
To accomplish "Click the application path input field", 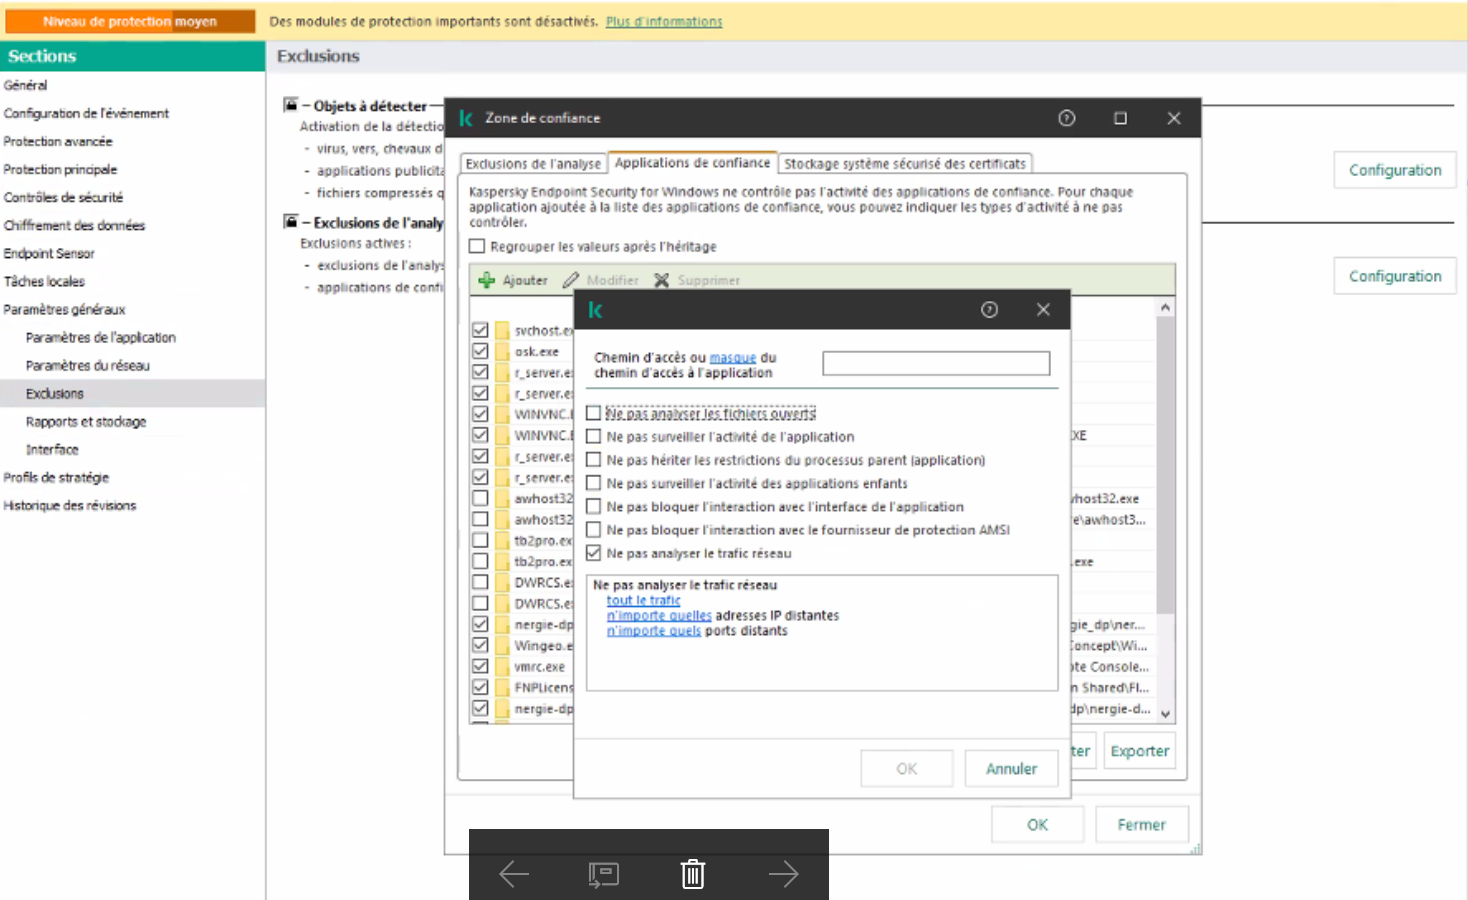I will 935,363.
